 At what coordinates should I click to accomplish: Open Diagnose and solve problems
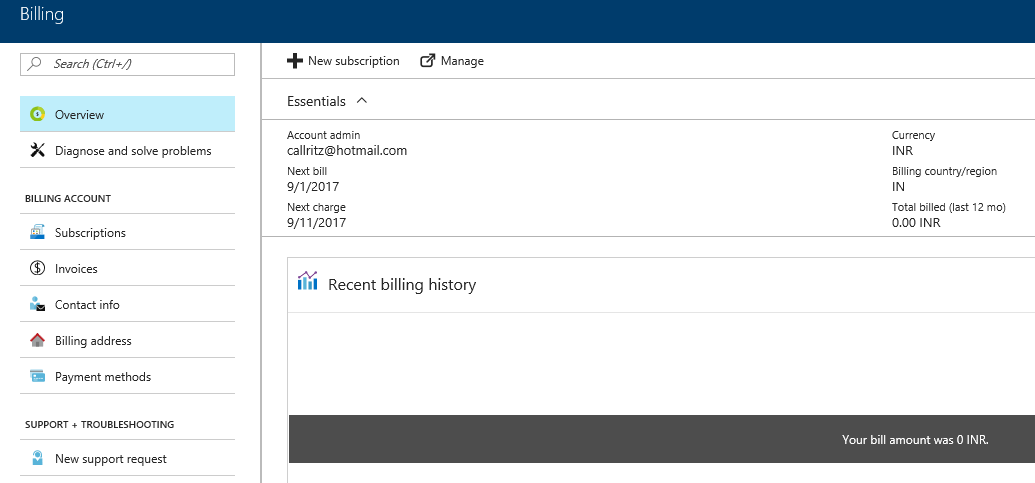(127, 150)
